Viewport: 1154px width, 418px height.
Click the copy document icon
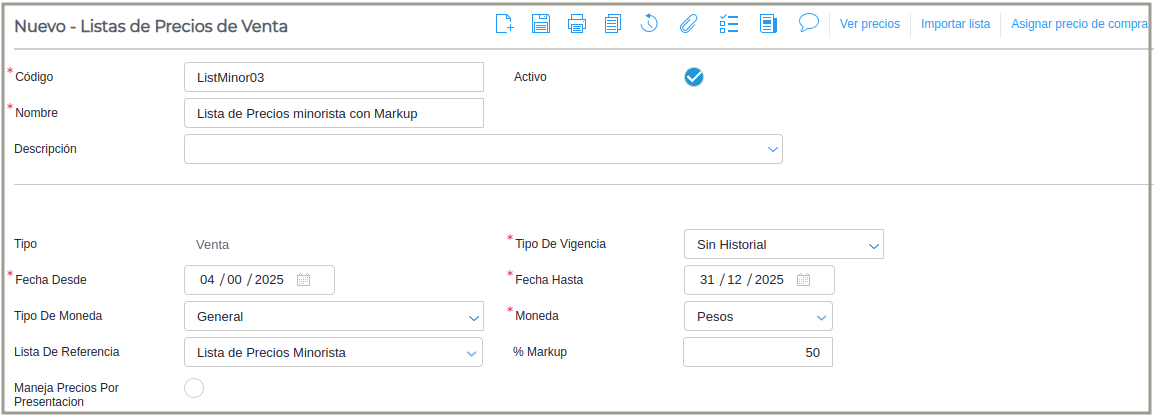click(x=613, y=24)
